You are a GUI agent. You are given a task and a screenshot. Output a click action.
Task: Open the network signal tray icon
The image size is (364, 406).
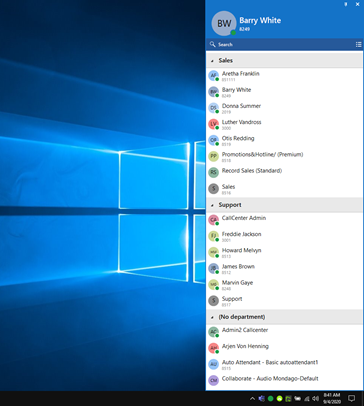(307, 398)
